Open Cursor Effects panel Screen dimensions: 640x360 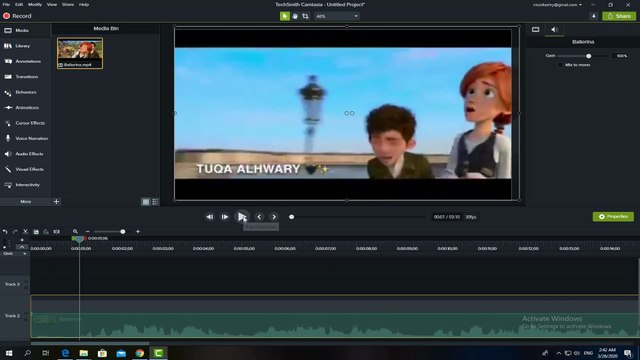tap(24, 123)
